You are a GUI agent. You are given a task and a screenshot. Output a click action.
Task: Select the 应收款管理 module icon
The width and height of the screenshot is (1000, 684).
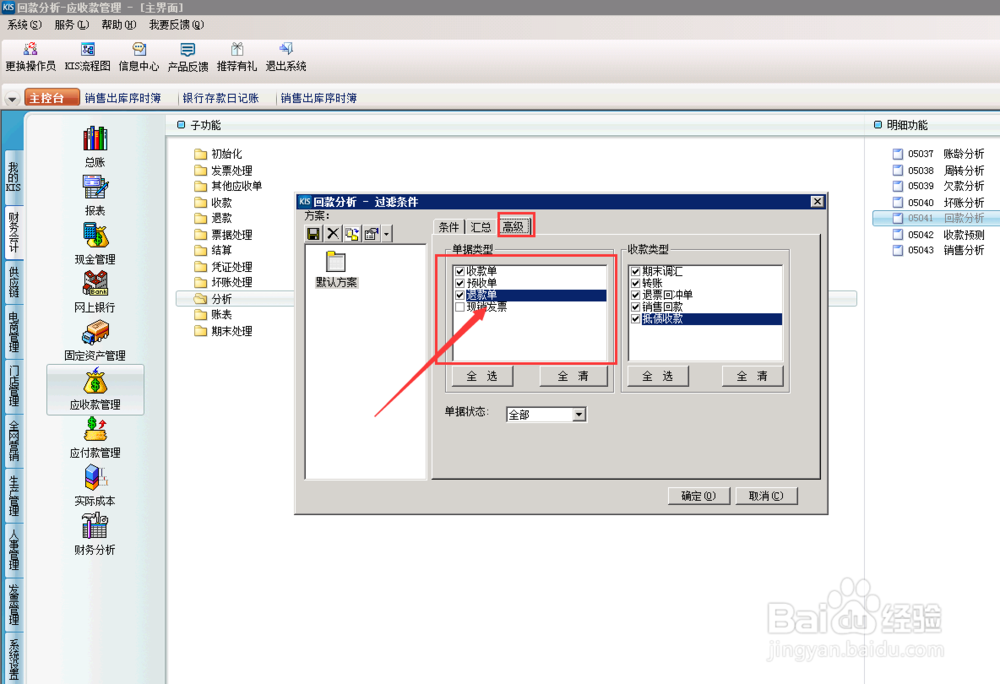tap(95, 389)
